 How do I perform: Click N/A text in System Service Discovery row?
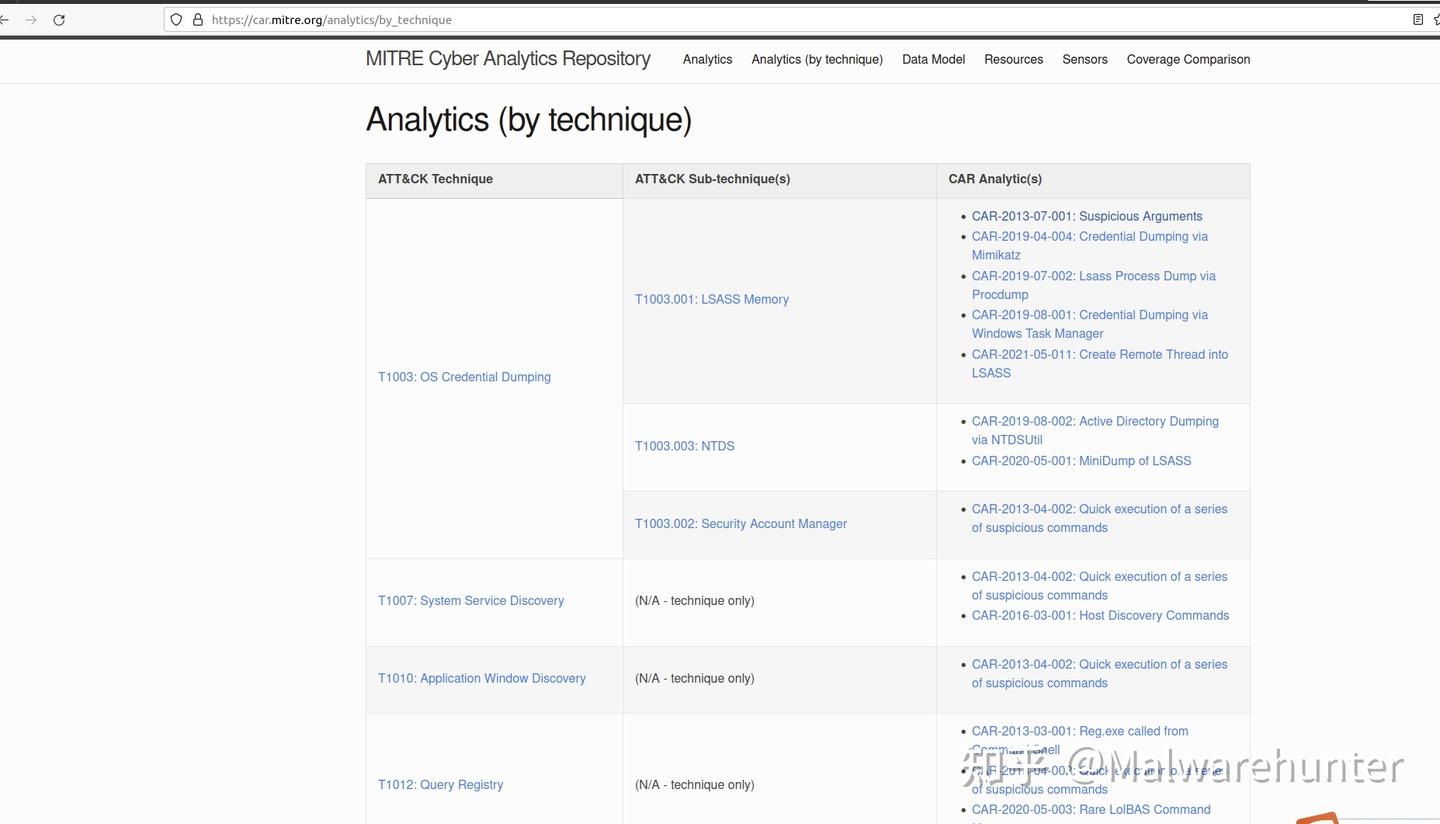(x=694, y=600)
